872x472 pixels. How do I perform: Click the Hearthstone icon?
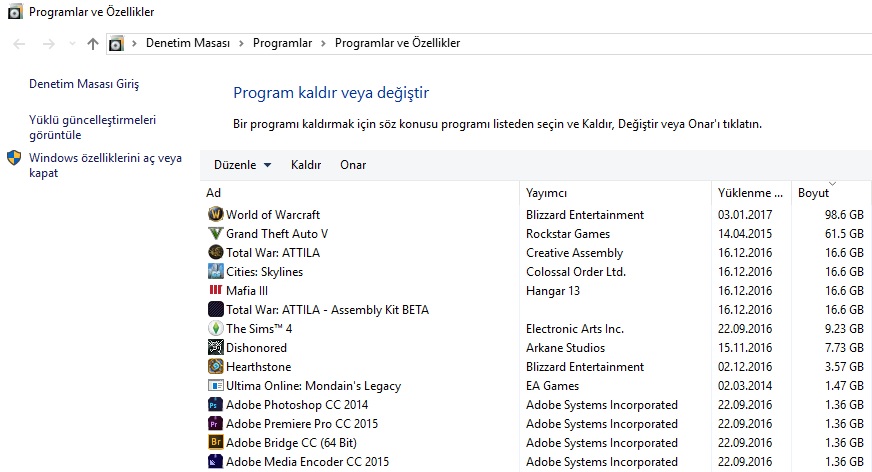pos(215,366)
